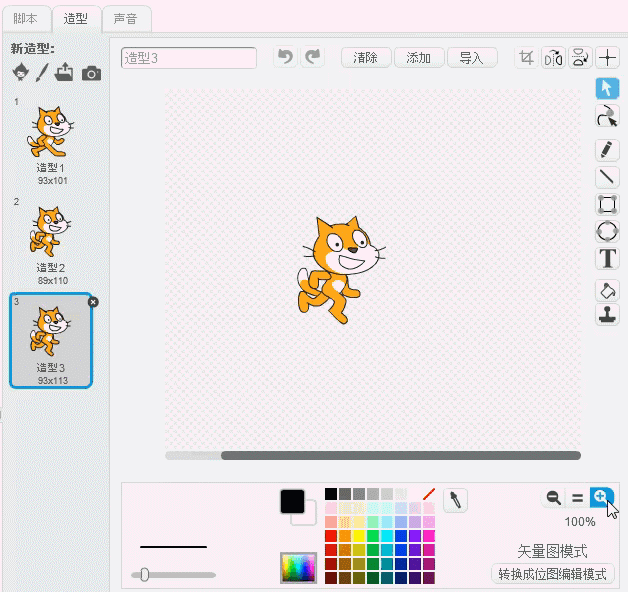The width and height of the screenshot is (628, 592).
Task: Pick the black grayscale swatch
Action: click(x=331, y=494)
